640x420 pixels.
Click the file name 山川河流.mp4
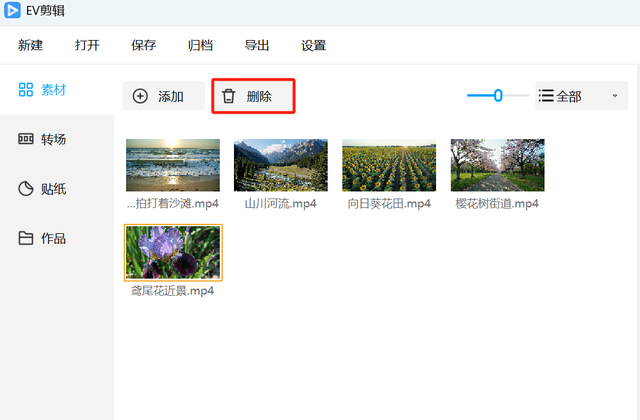tap(281, 203)
